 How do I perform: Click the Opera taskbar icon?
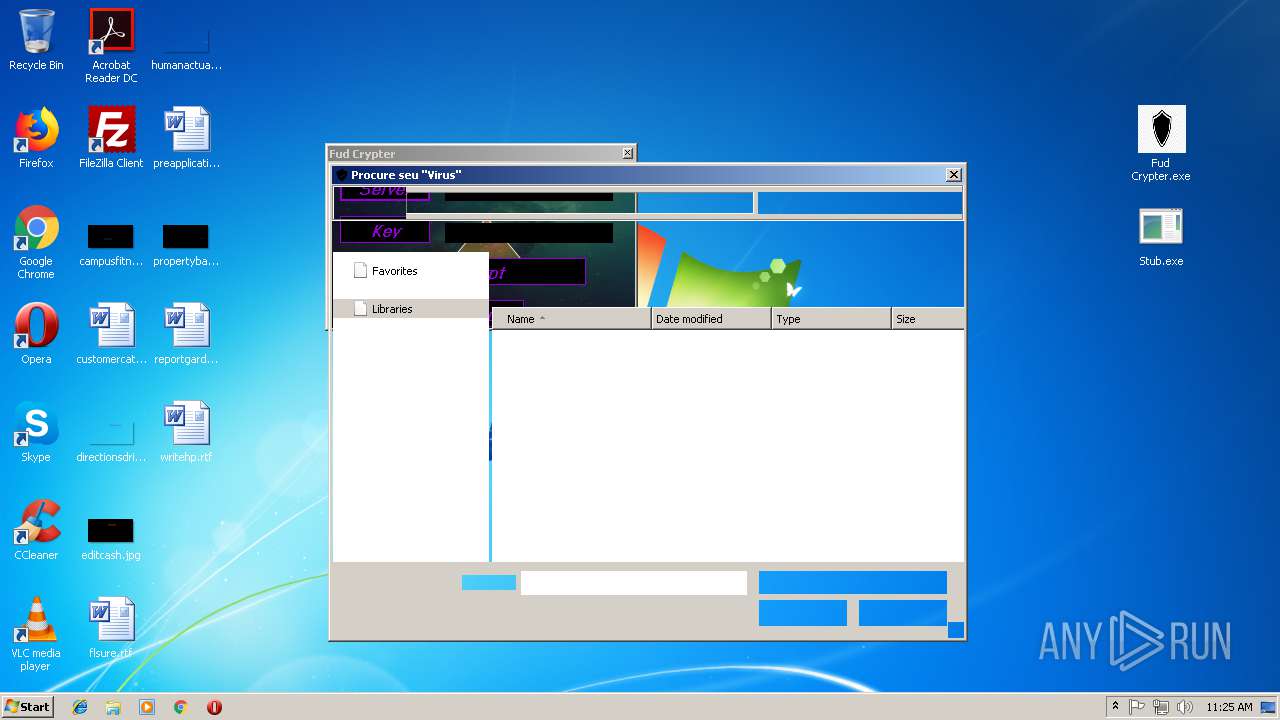pyautogui.click(x=214, y=707)
